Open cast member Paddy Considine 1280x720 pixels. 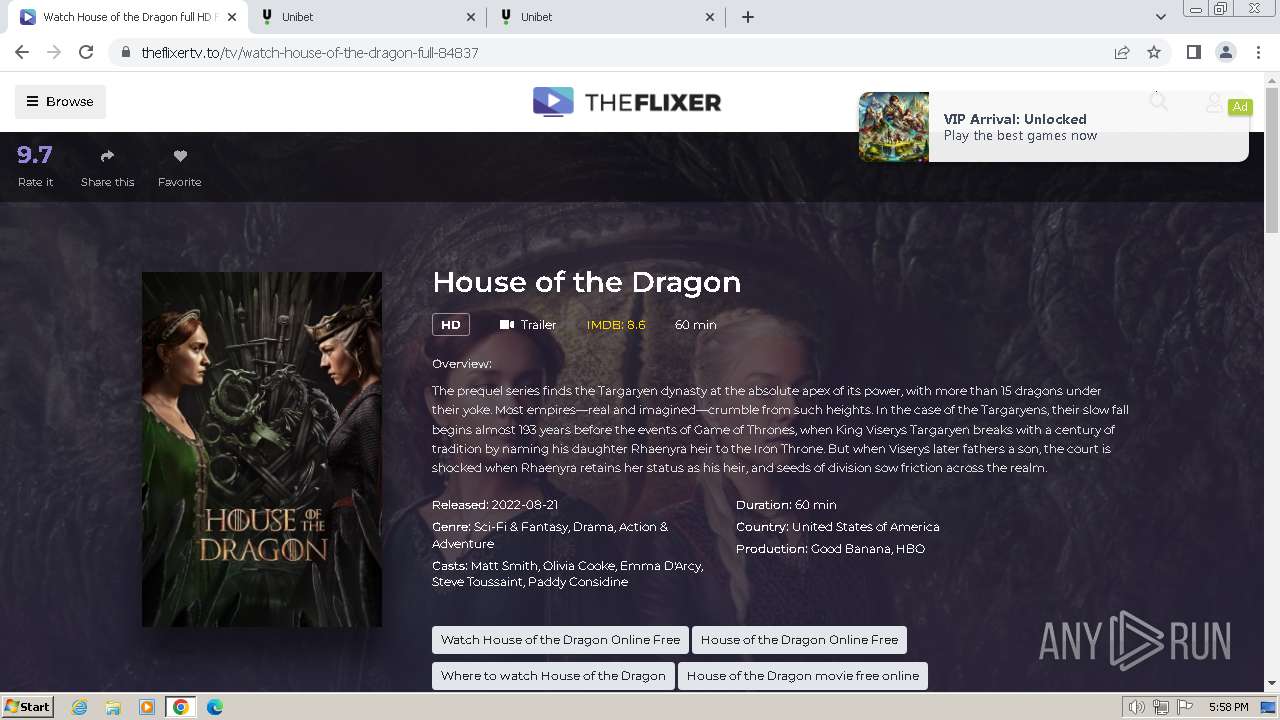578,582
